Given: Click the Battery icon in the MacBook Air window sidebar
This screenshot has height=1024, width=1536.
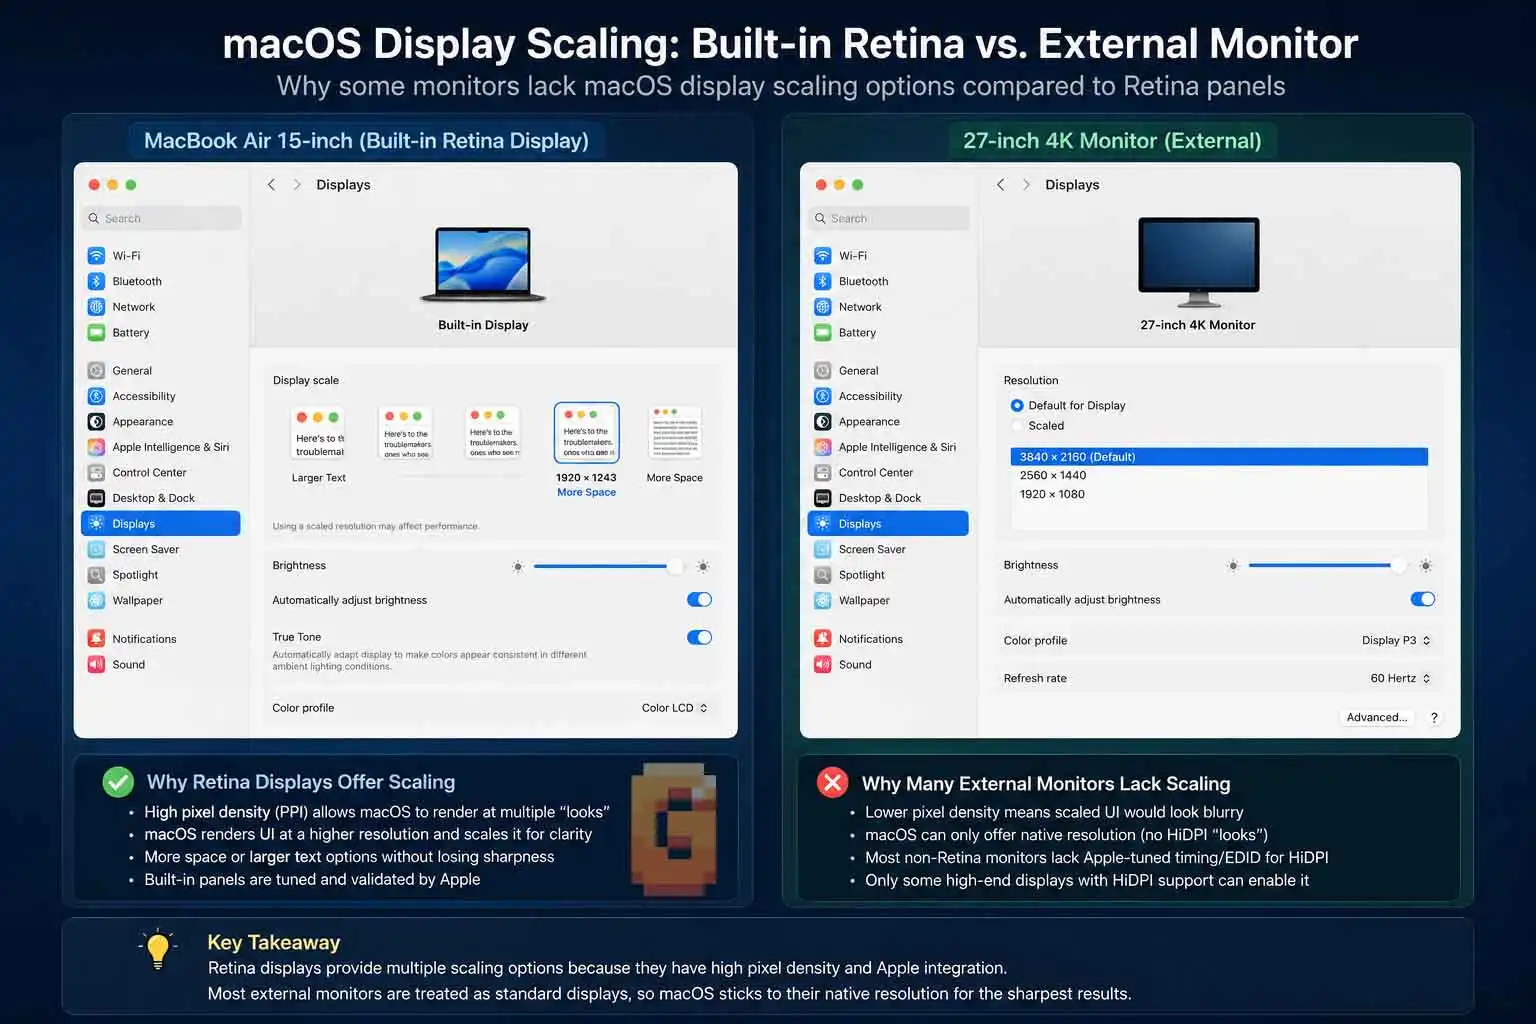Looking at the screenshot, I should (96, 333).
